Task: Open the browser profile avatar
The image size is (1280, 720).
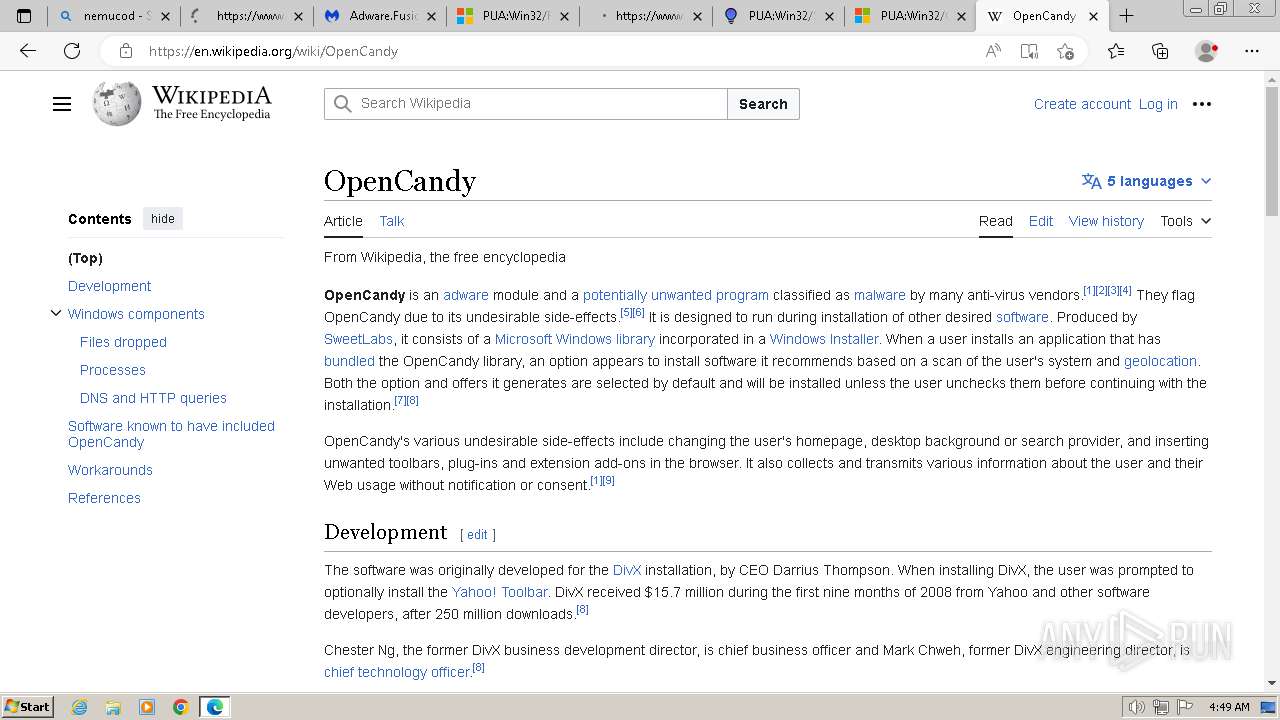Action: (x=1206, y=51)
